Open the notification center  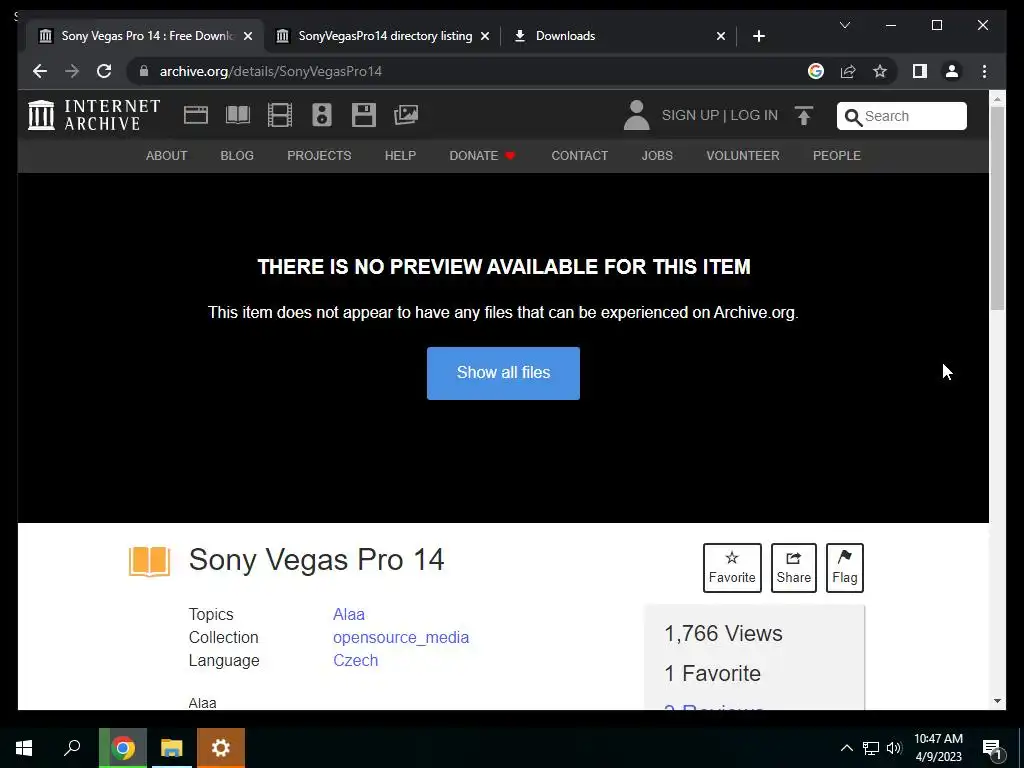coord(992,750)
